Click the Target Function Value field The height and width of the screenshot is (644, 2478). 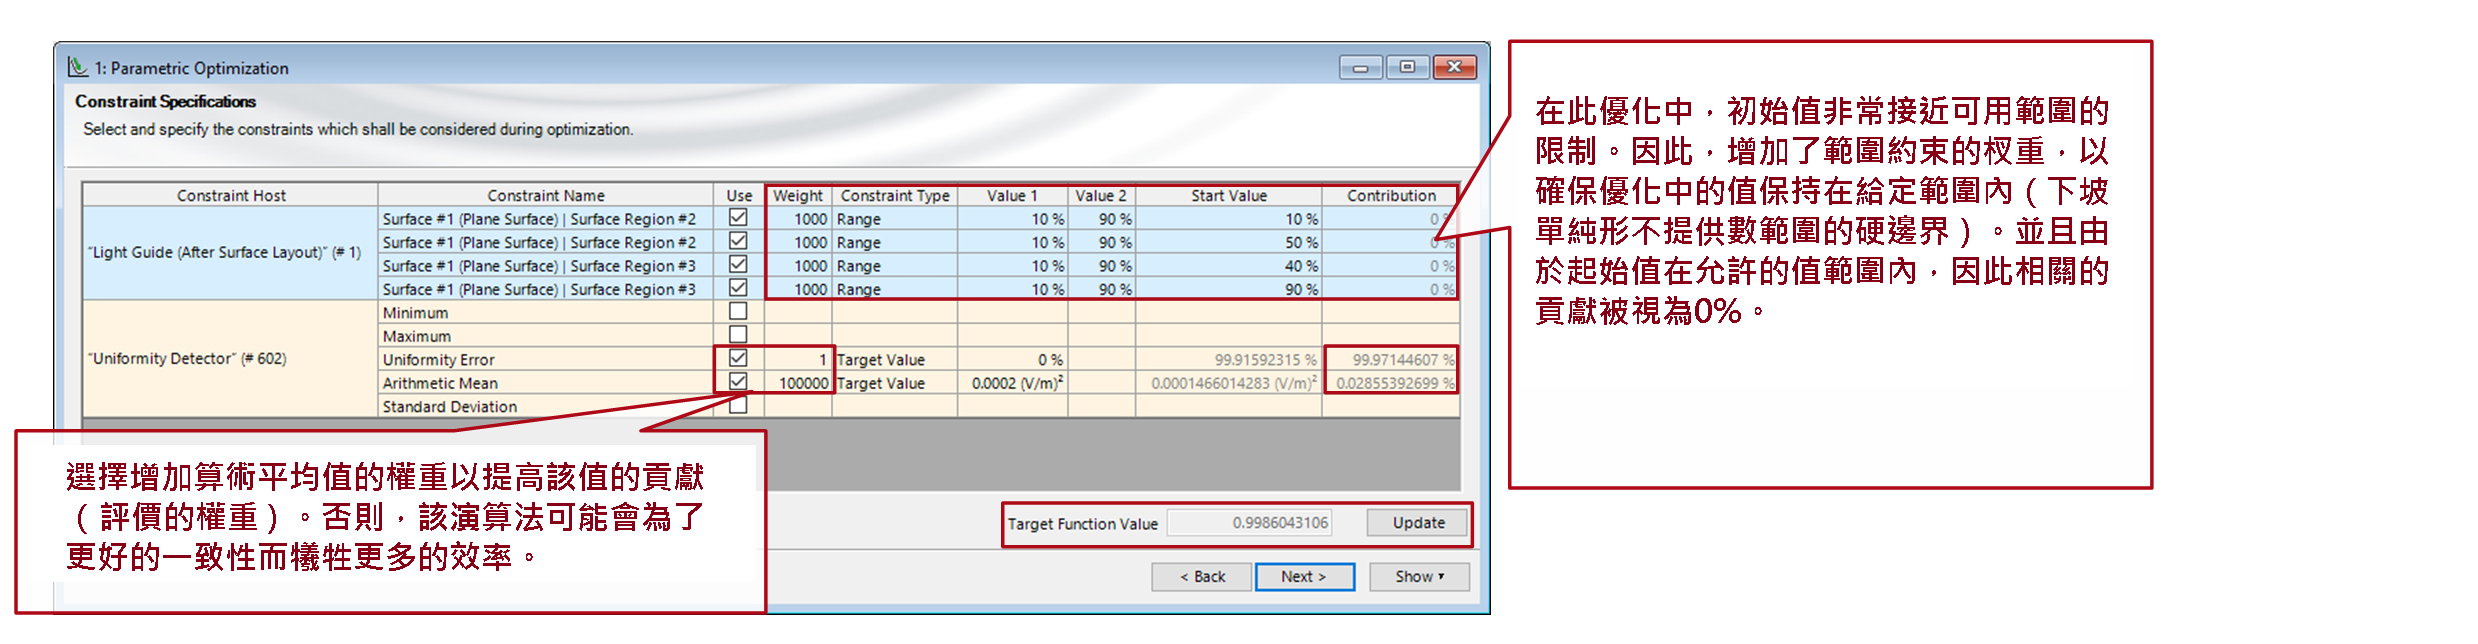1249,522
